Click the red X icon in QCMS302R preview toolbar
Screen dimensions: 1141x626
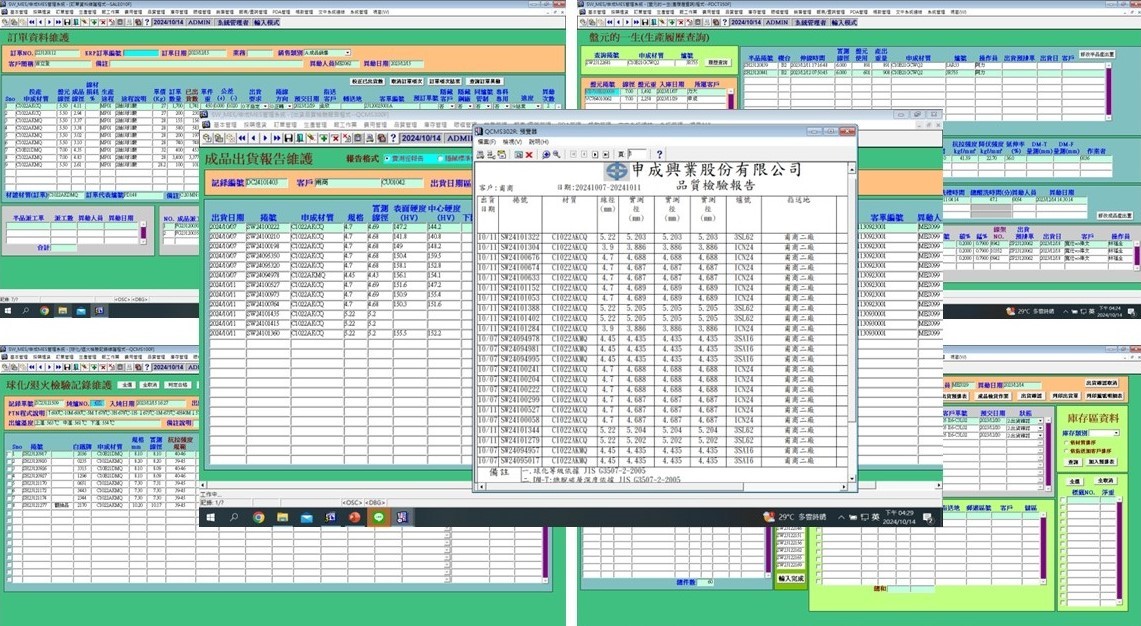pyautogui.click(x=529, y=154)
